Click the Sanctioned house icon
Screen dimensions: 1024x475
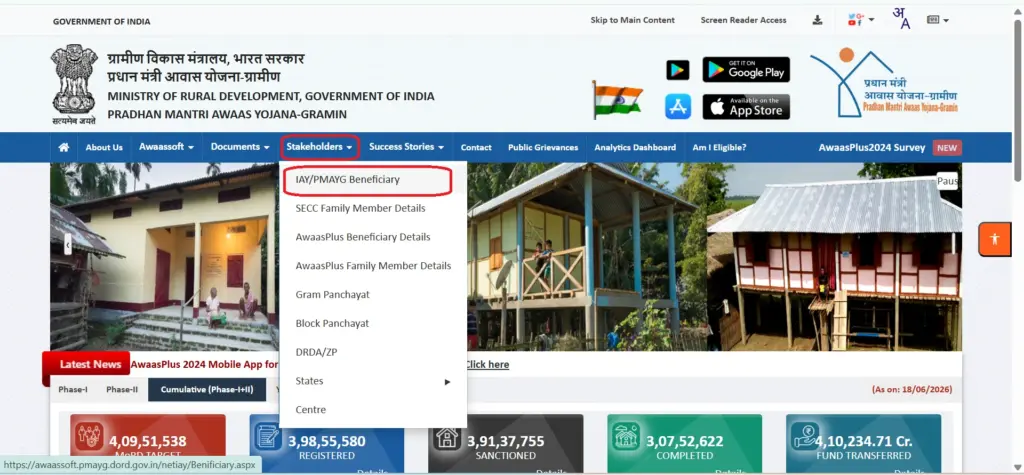pos(447,436)
